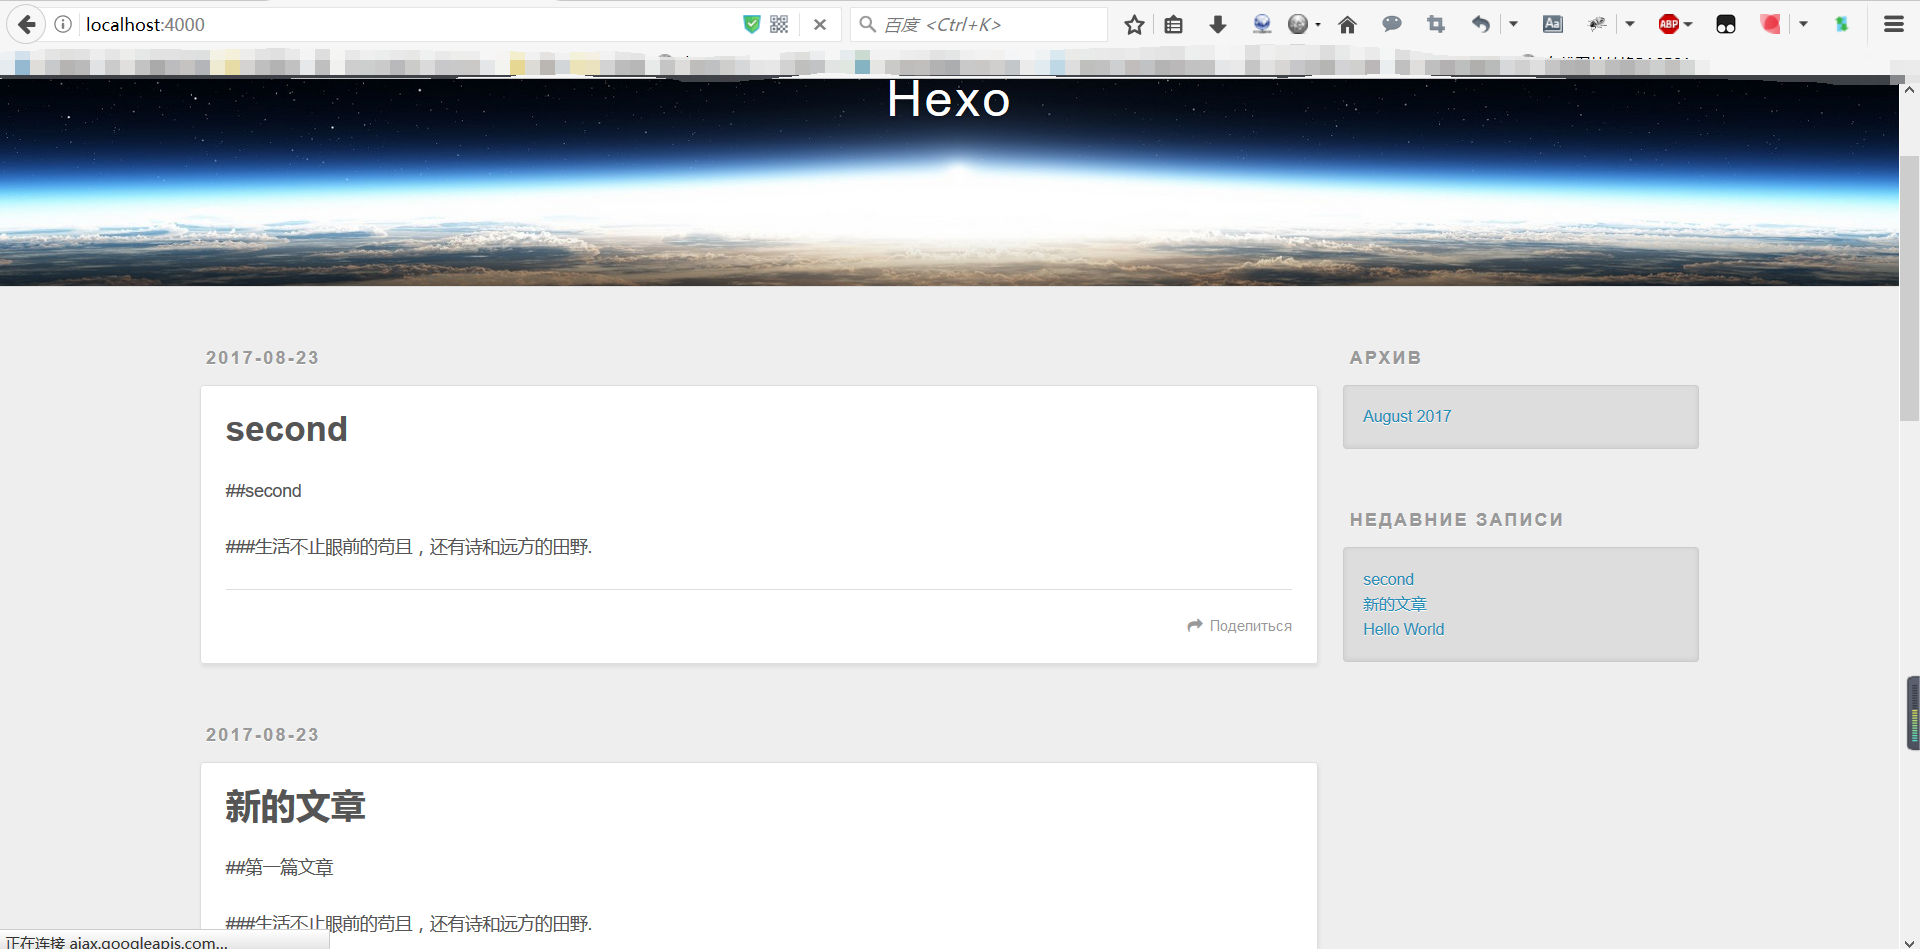Click the green shield icon in address bar
1920x949 pixels.
pyautogui.click(x=752, y=24)
